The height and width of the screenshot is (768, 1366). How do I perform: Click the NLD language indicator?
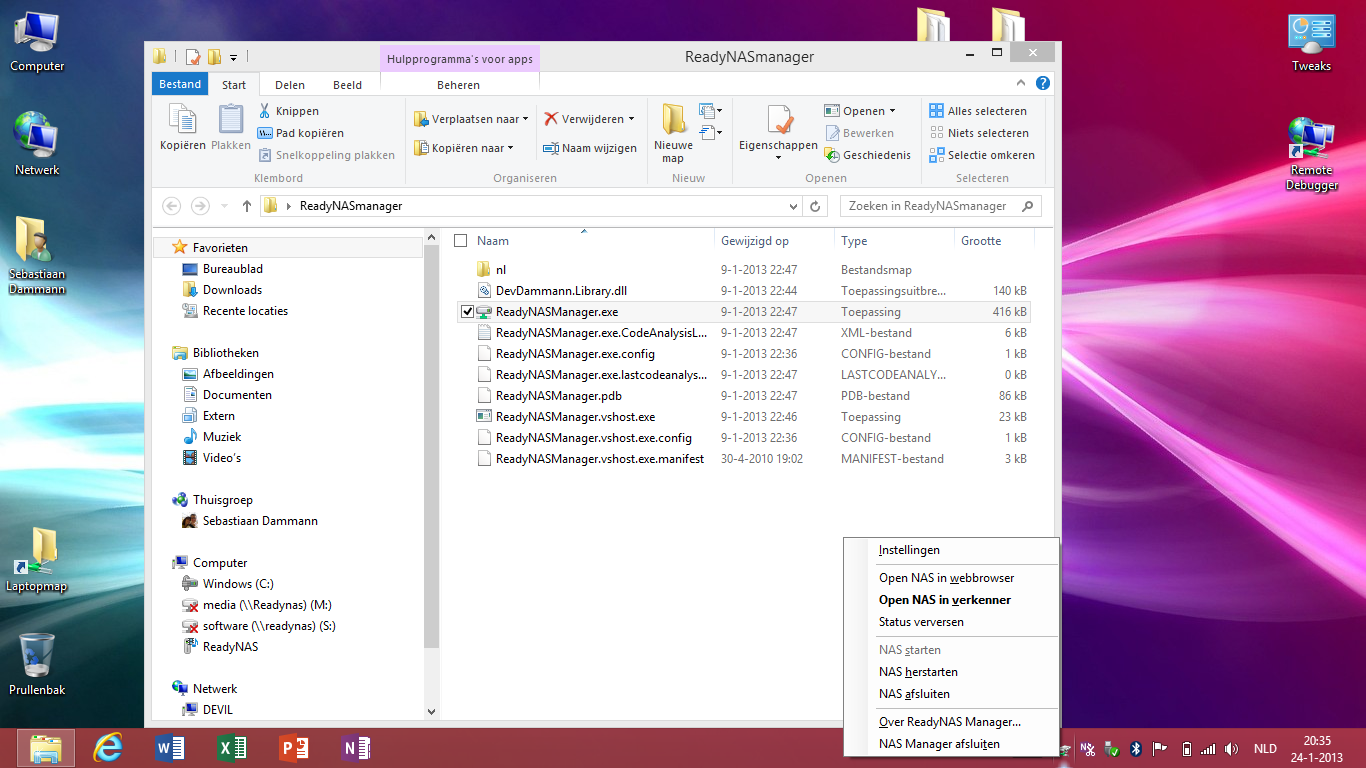point(1265,749)
